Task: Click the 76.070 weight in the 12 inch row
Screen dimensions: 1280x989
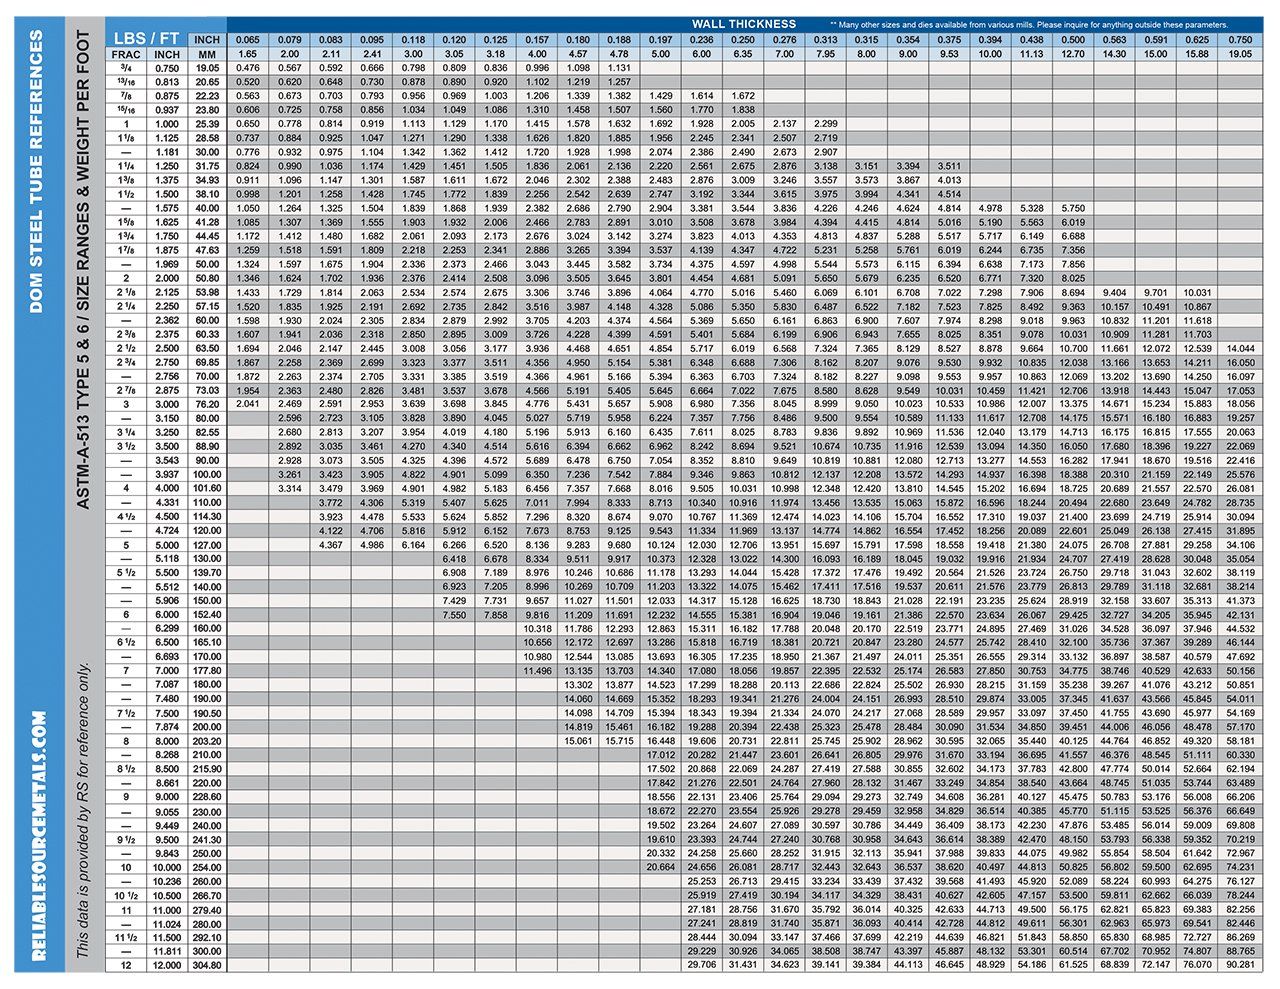Action: (x=1197, y=966)
